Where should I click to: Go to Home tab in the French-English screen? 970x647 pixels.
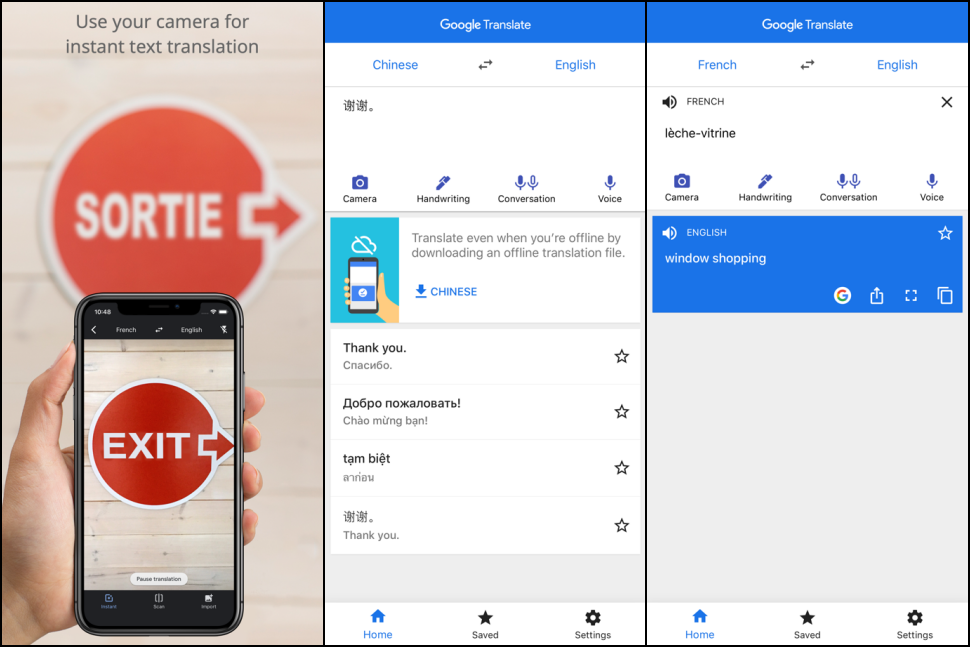[700, 625]
